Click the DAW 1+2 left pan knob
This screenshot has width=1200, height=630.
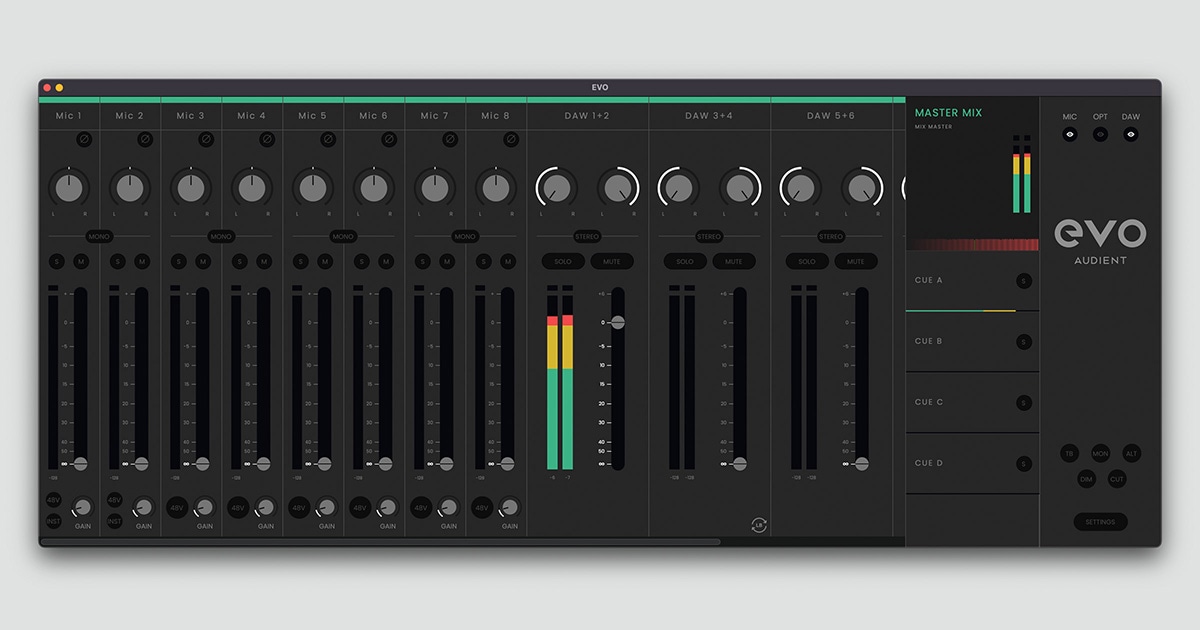(x=557, y=187)
